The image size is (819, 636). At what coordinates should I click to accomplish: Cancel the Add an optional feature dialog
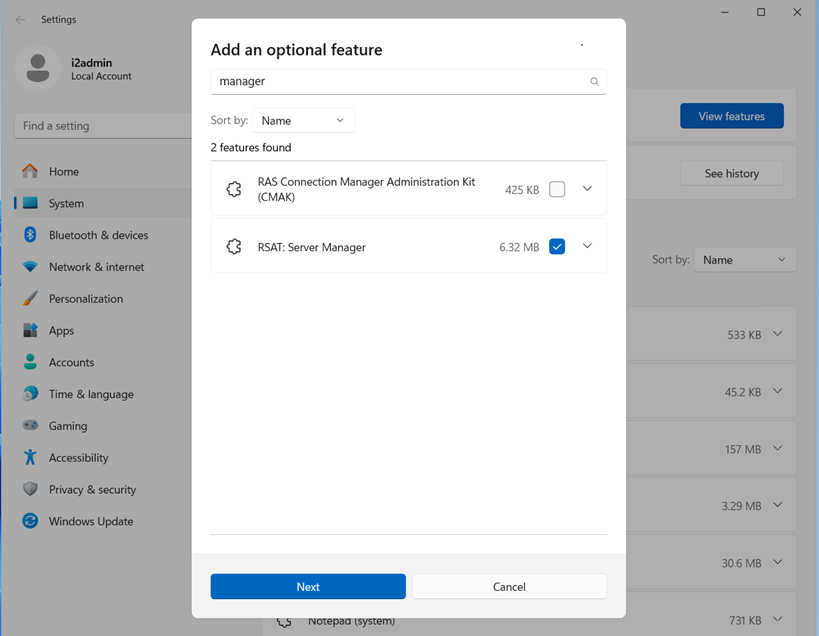(x=509, y=586)
